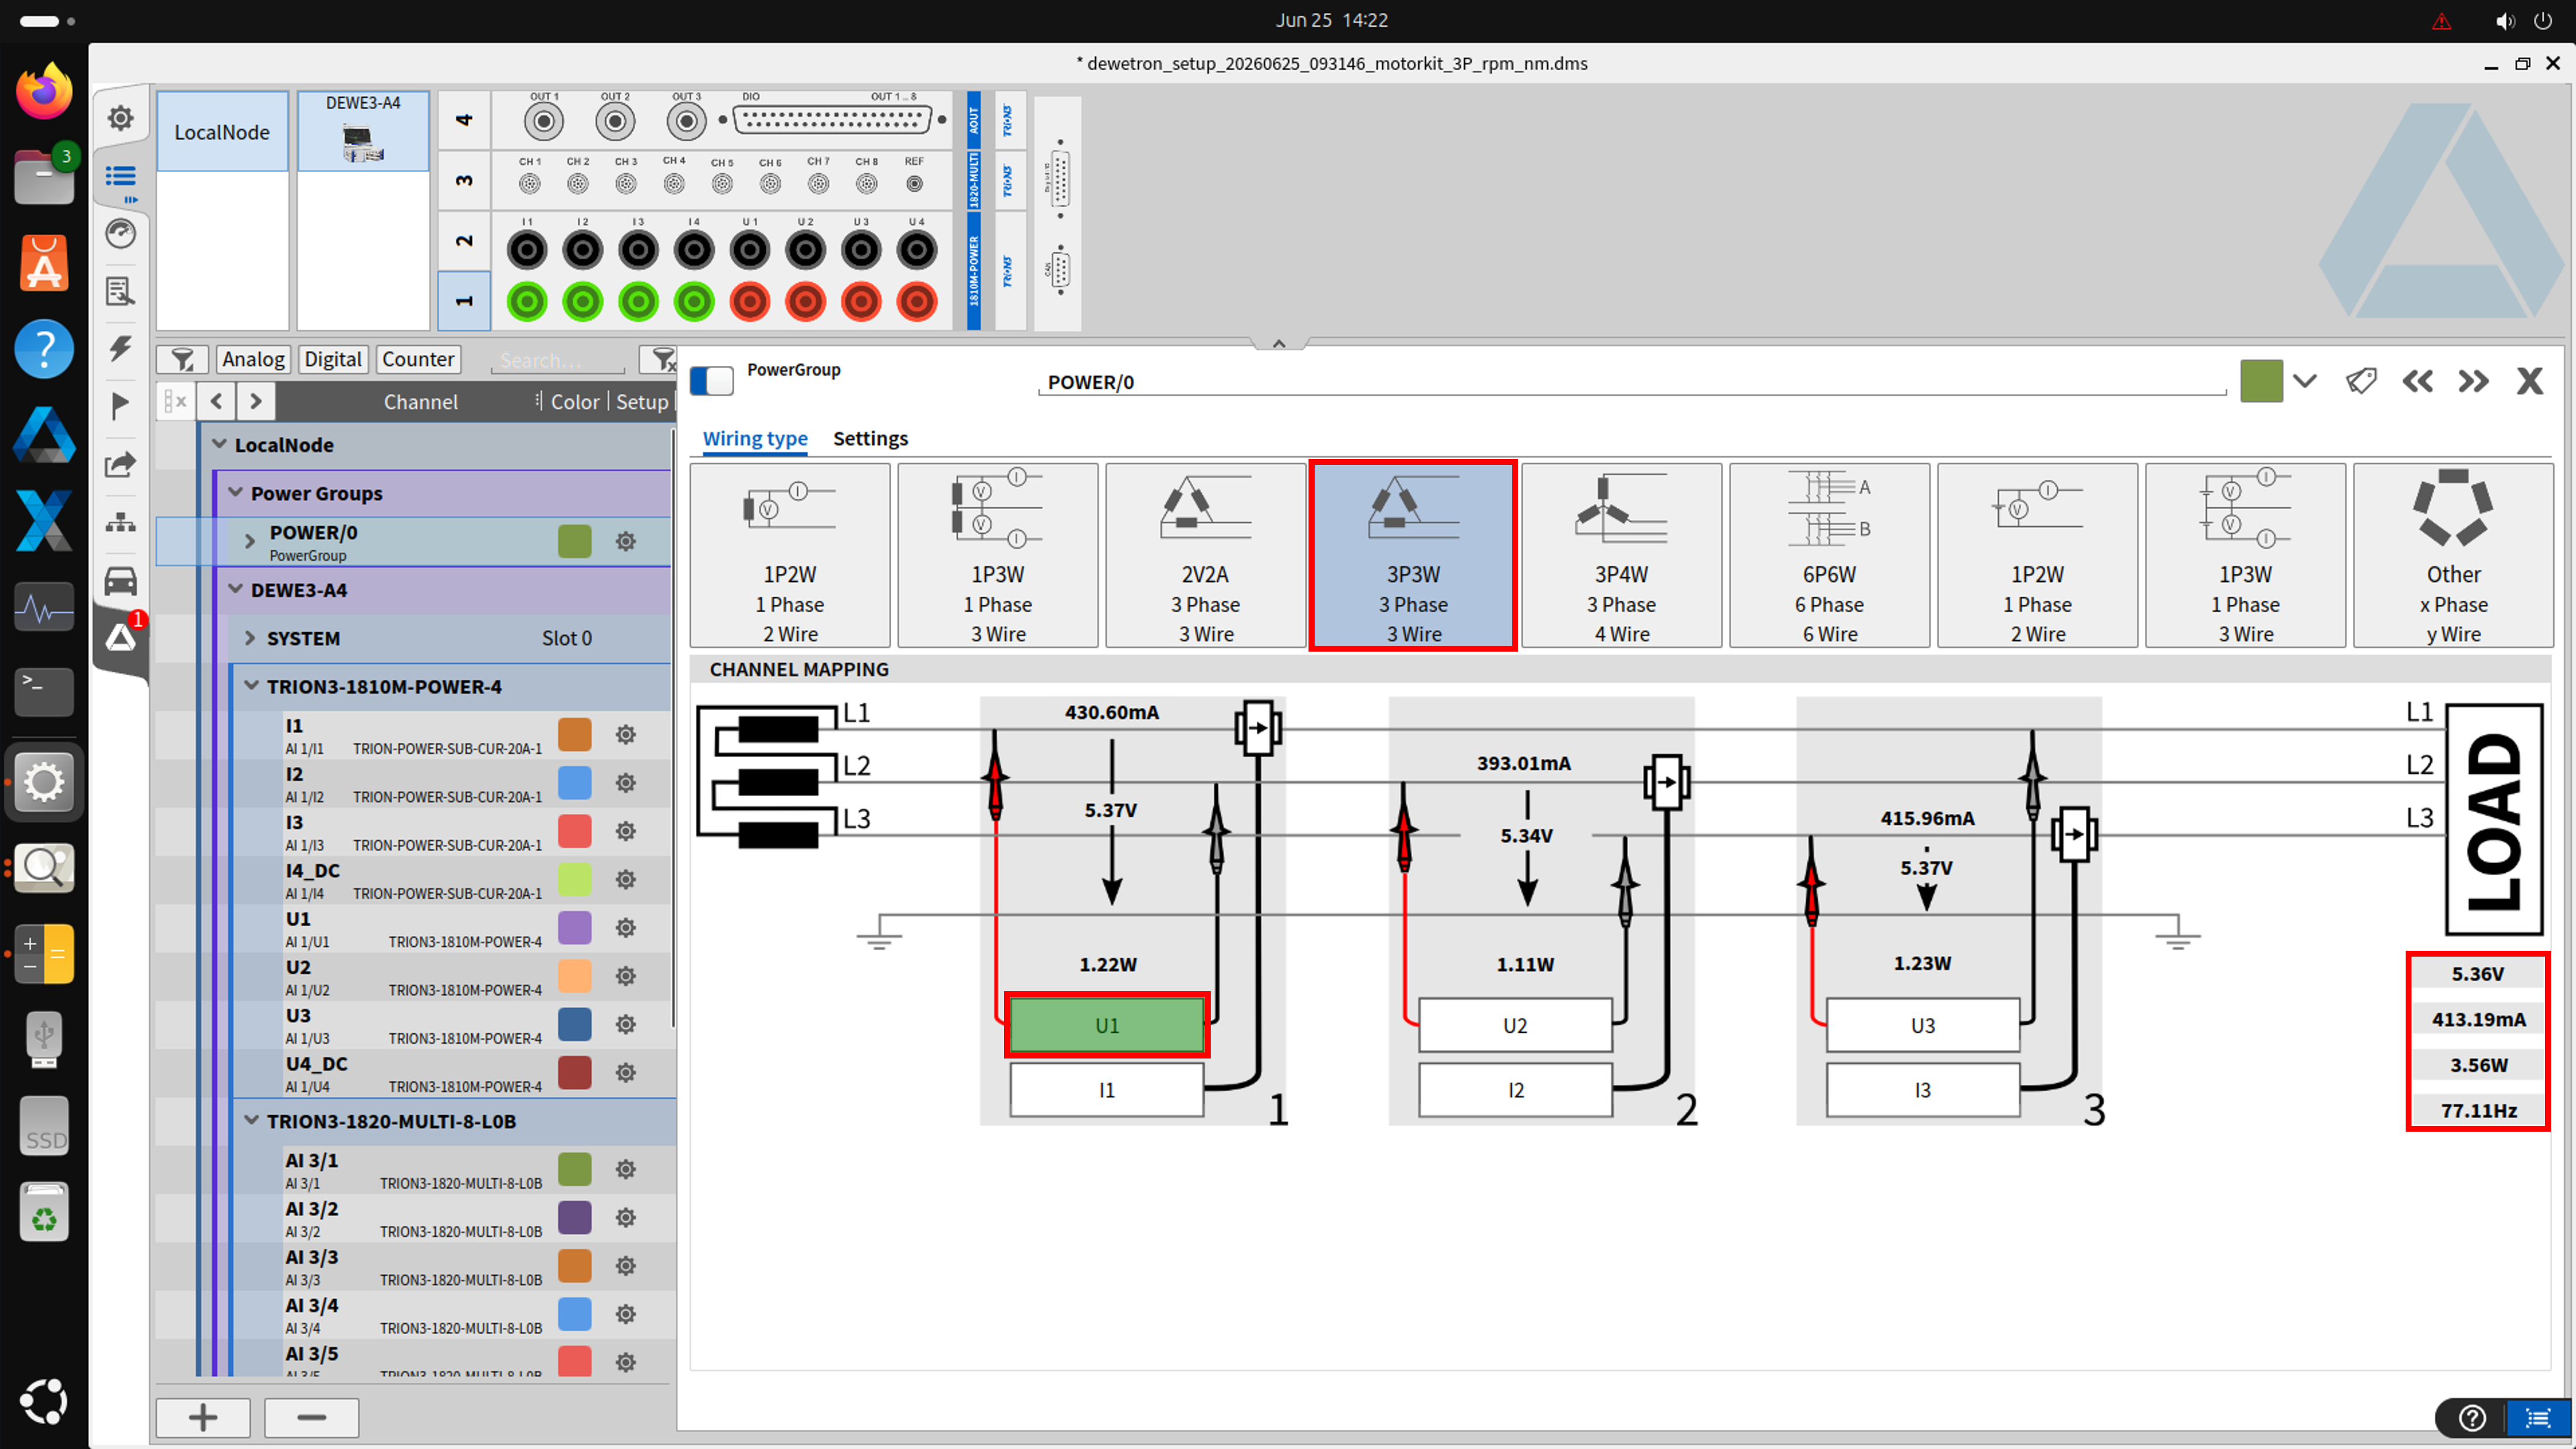
Task: Open the settings gear in left sidebar
Action: [121, 118]
